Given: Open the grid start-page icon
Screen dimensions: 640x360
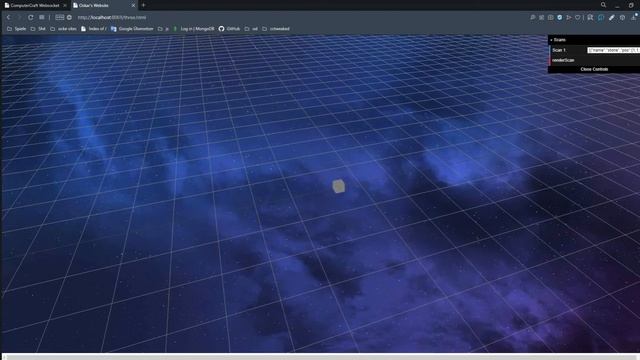Looking at the screenshot, I should pos(42,18).
